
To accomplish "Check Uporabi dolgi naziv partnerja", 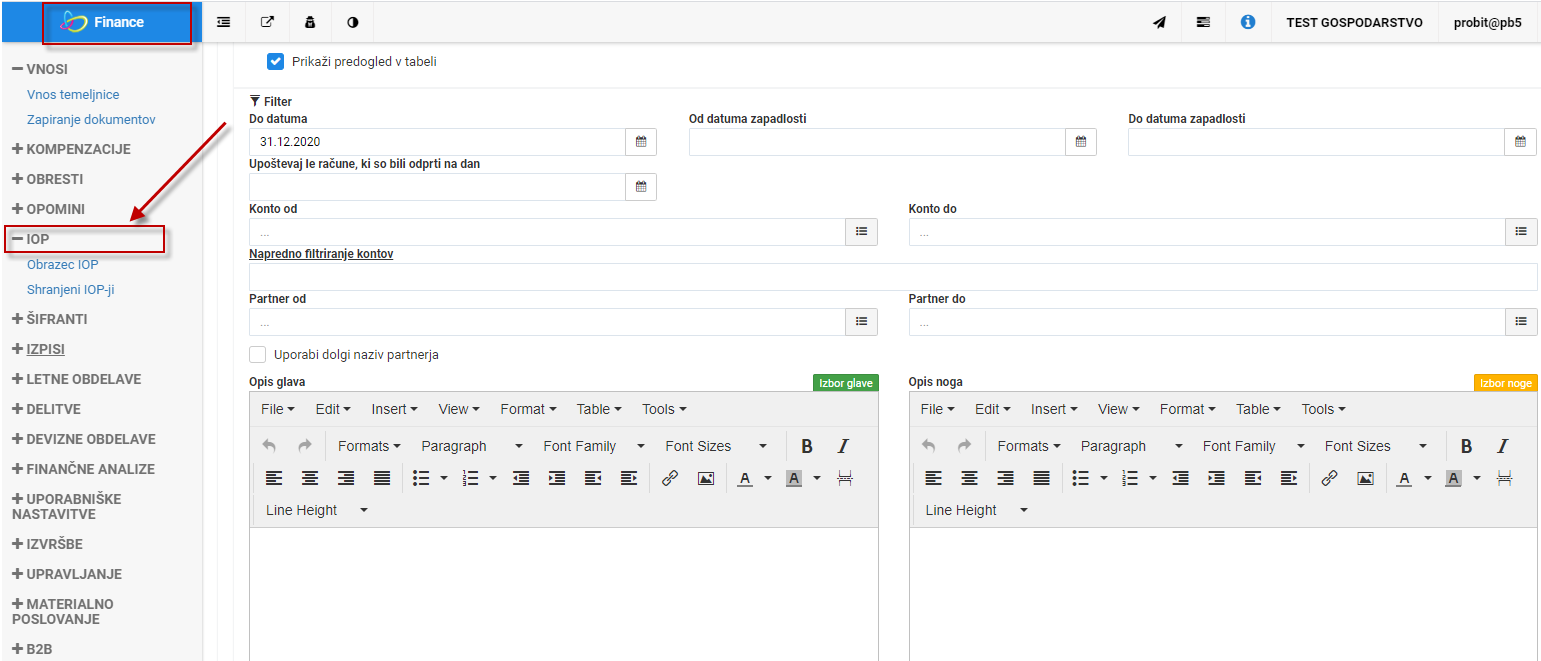I will [258, 354].
